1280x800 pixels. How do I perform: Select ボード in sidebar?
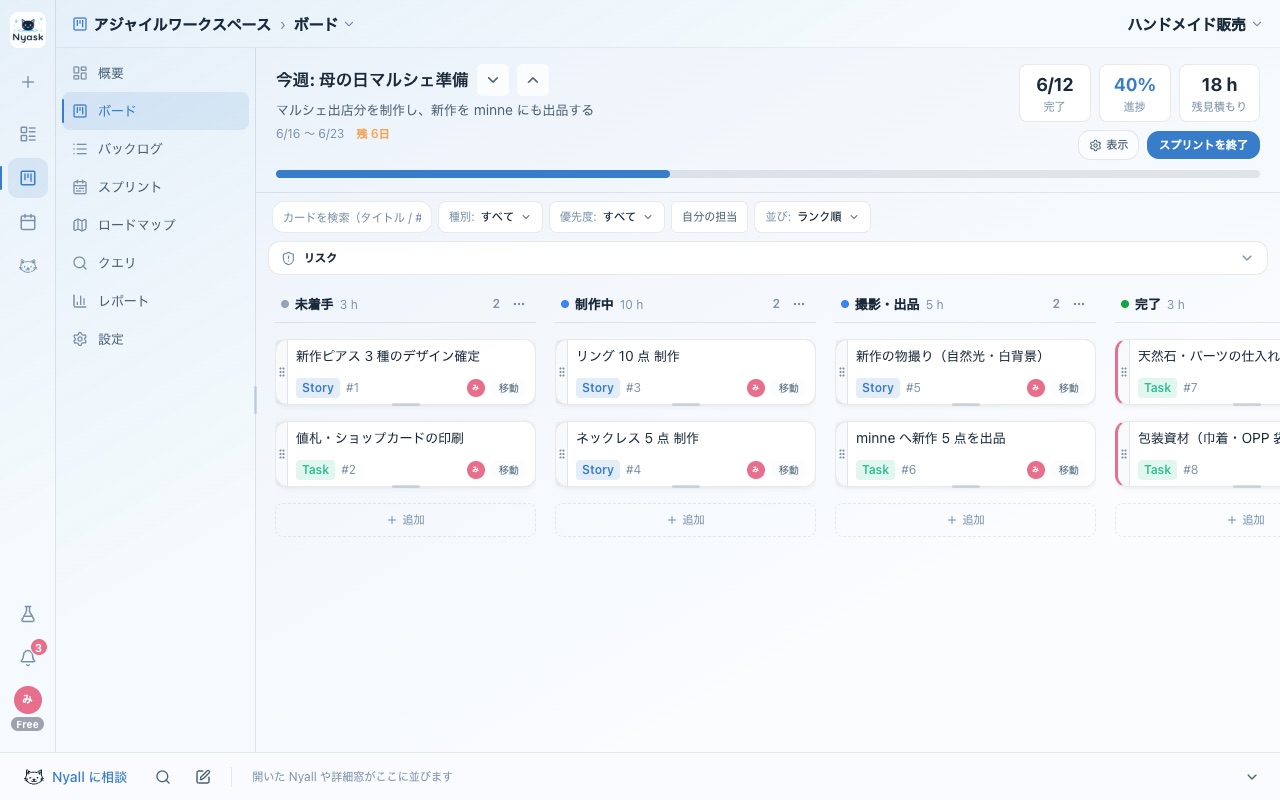(x=155, y=111)
